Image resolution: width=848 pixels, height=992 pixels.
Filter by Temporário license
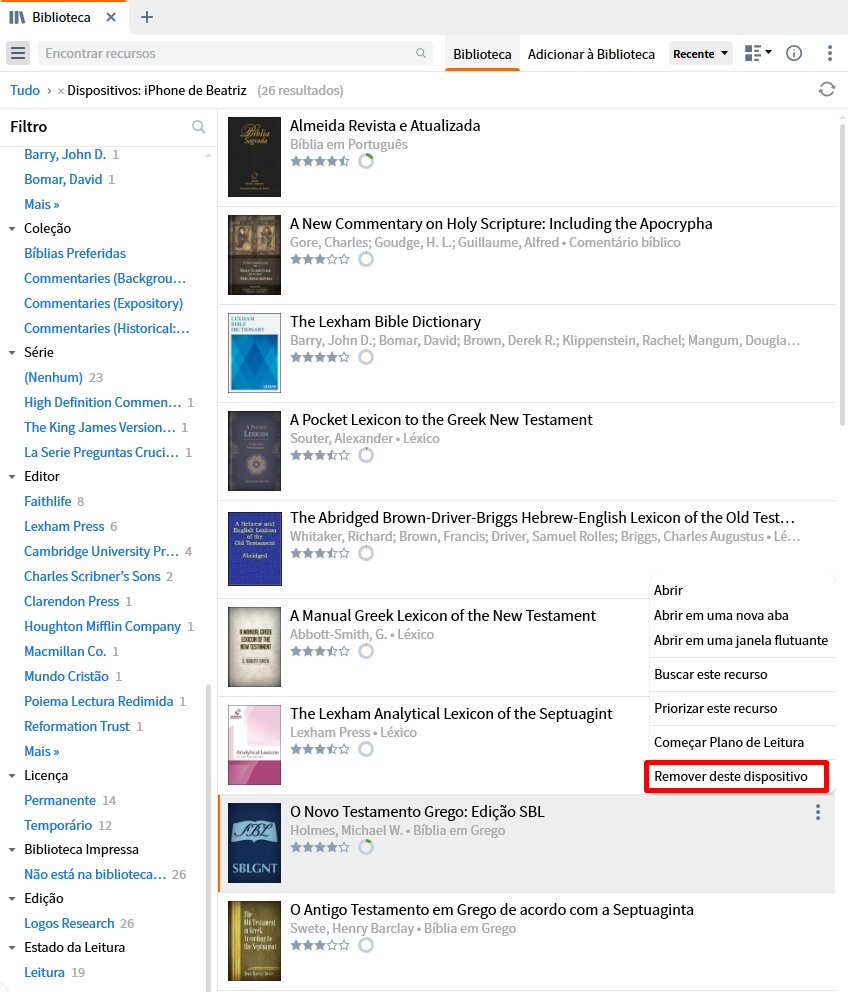(x=58, y=826)
